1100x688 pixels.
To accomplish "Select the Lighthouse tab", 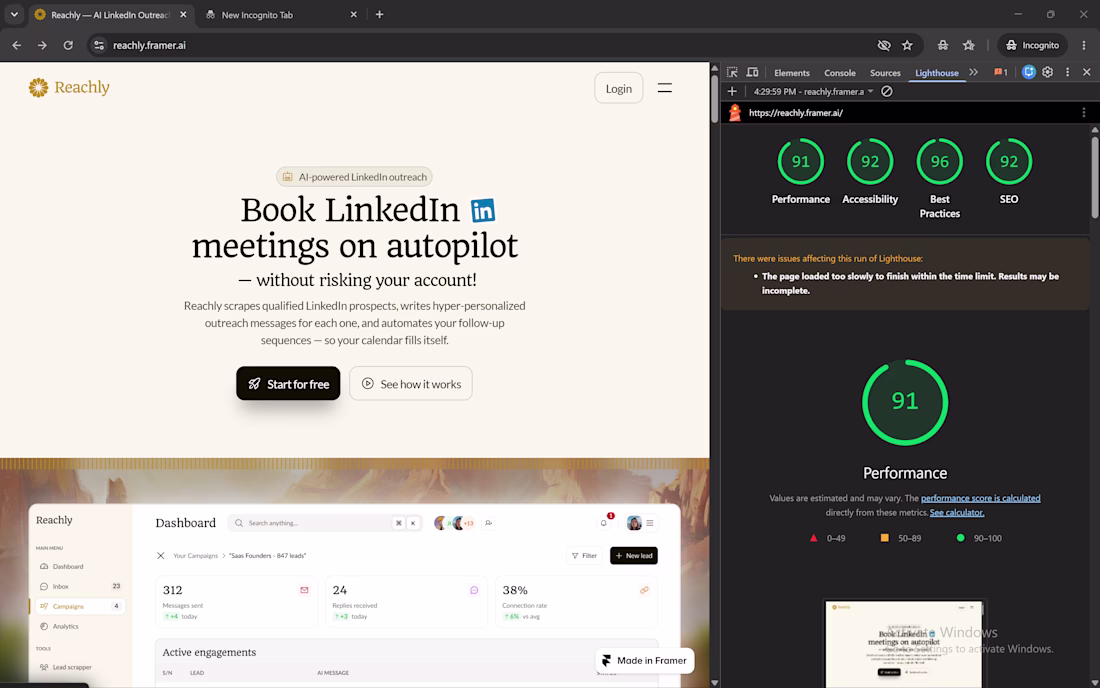I will (x=937, y=73).
